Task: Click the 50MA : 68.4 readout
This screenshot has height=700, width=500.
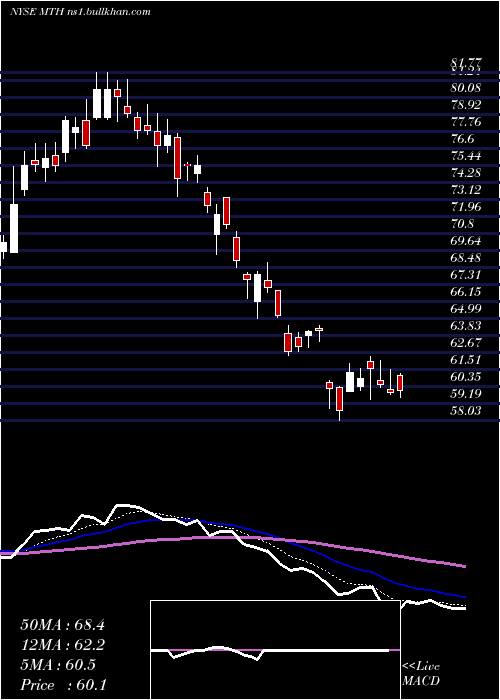Action: pos(62,625)
